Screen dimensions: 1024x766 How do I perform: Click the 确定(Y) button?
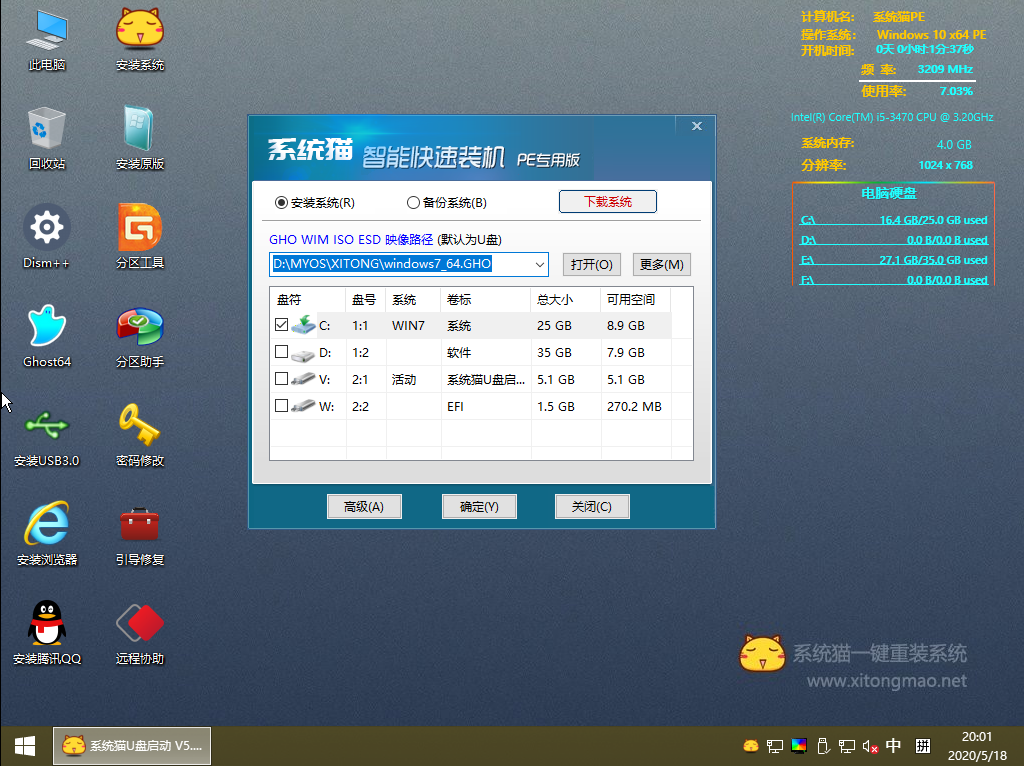point(479,507)
